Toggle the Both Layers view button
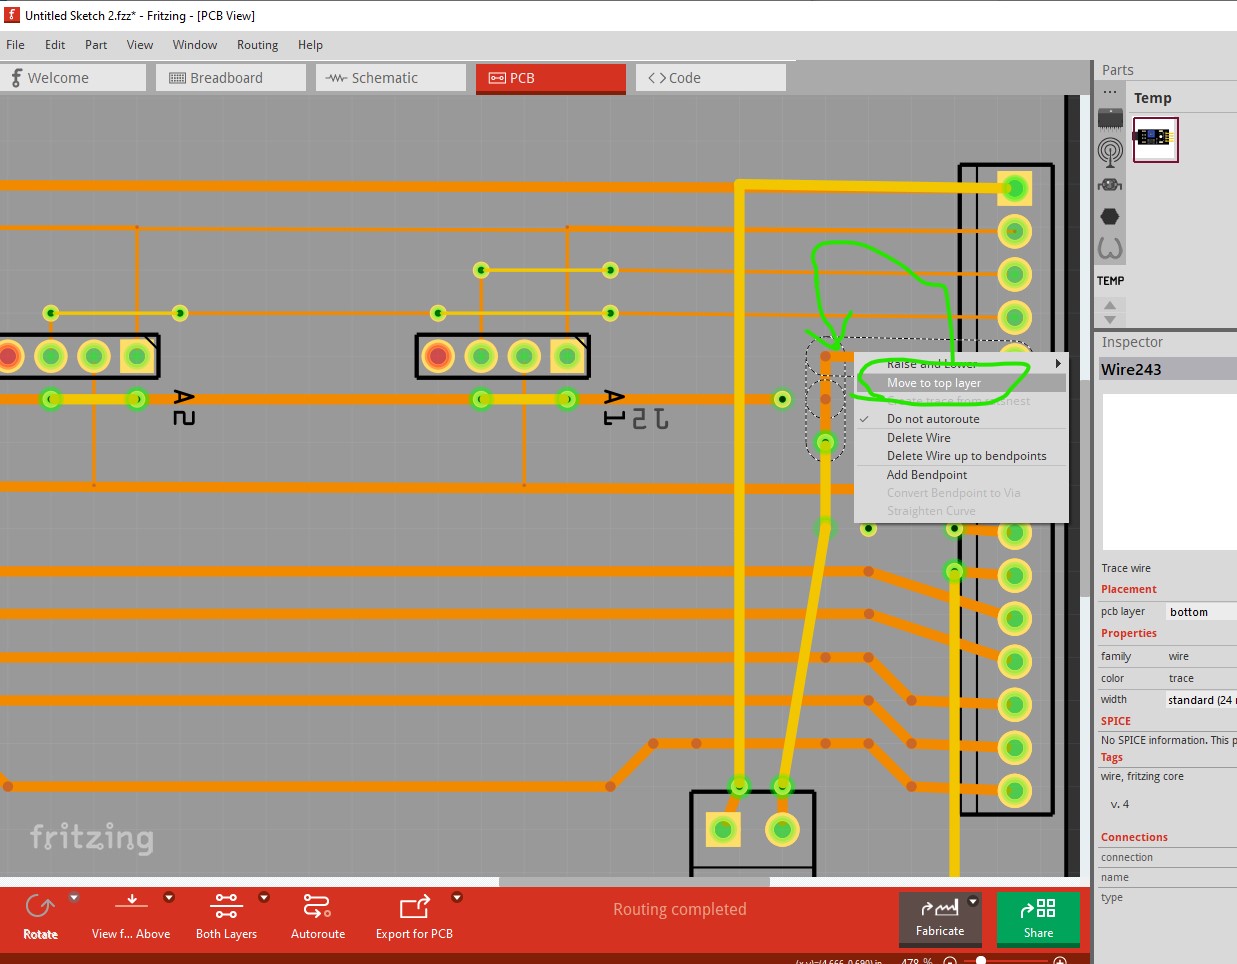This screenshot has width=1237, height=964. [x=226, y=907]
